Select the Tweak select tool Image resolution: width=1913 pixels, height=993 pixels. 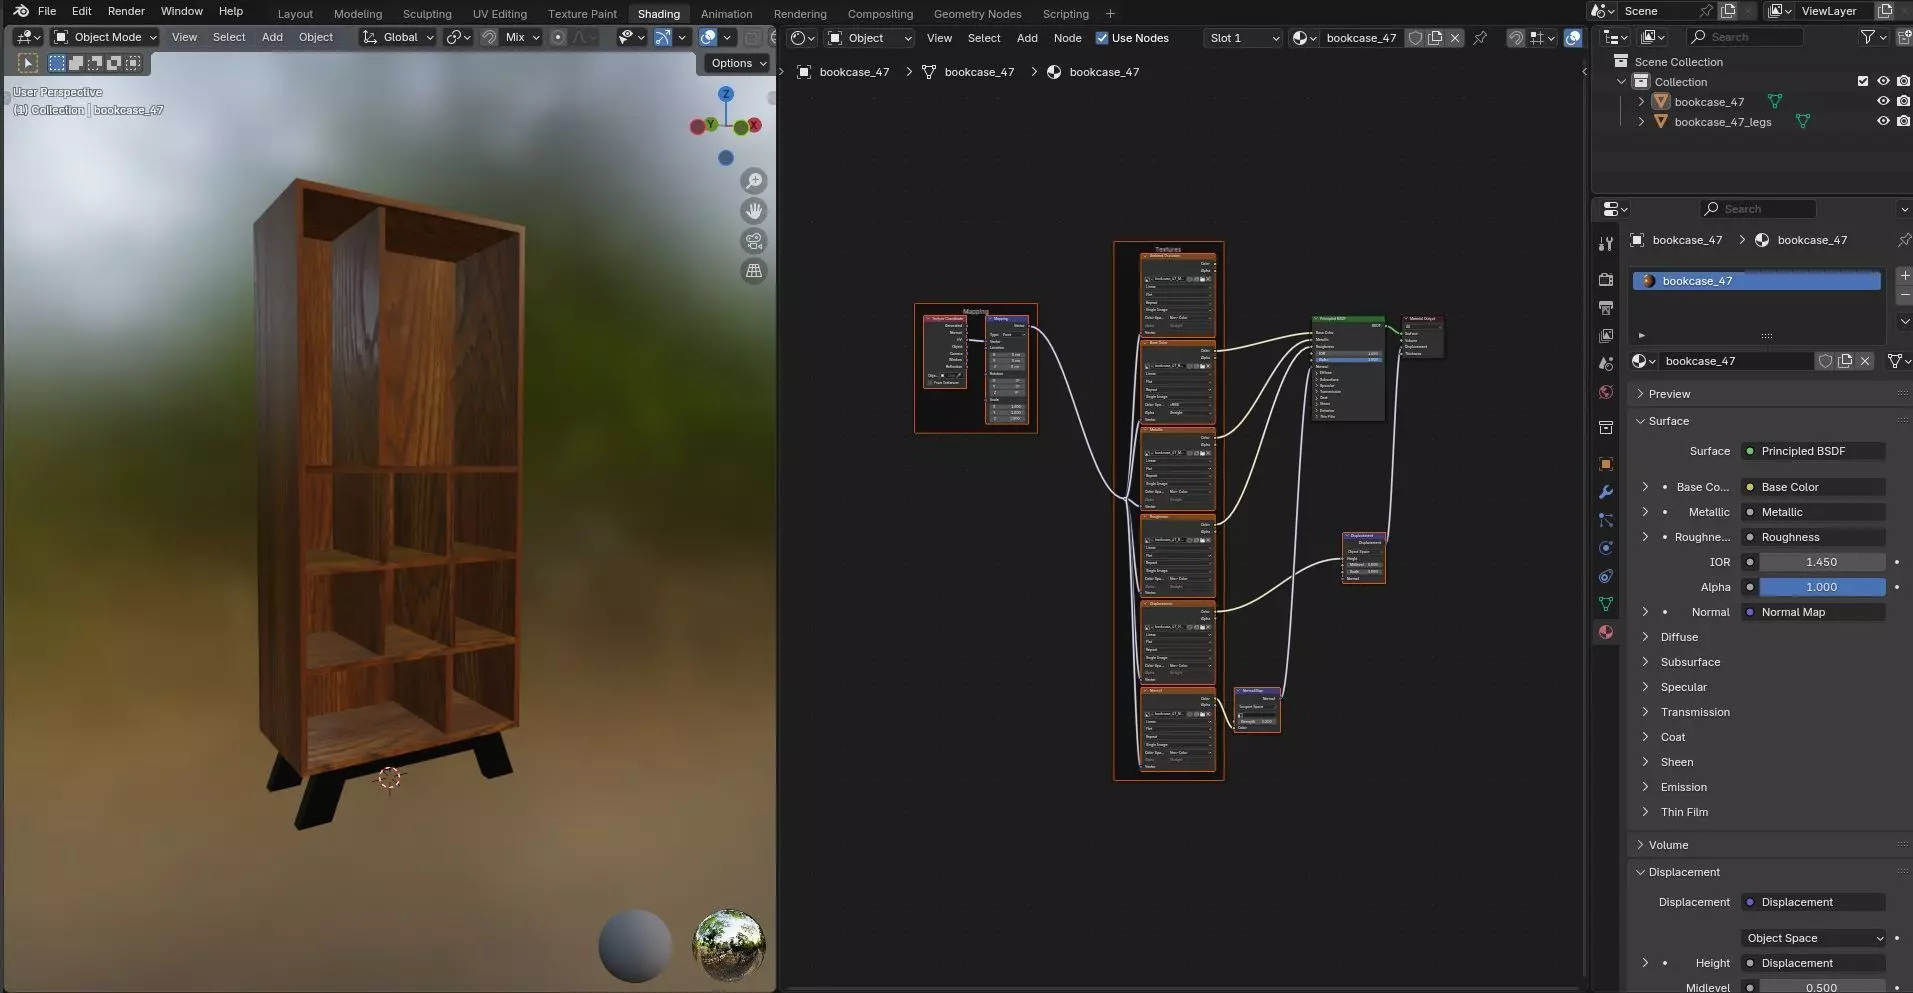28,63
